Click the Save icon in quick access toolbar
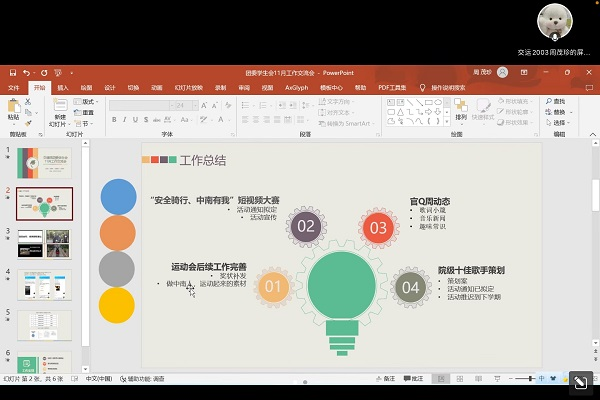600x400 pixels. [x=12, y=73]
